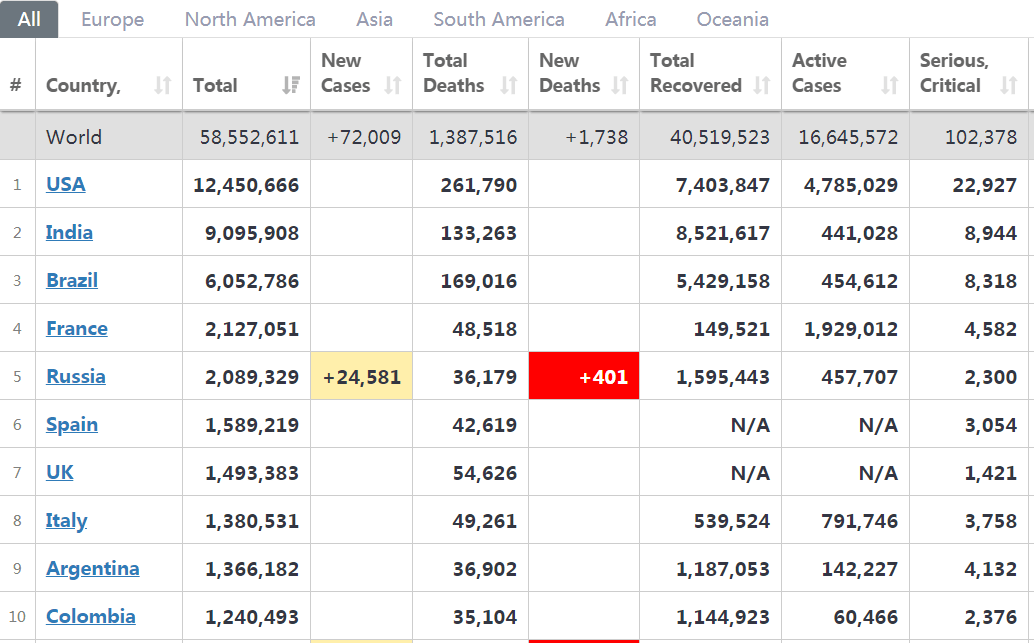The image size is (1034, 643).
Task: Select the World row label
Action: (74, 137)
